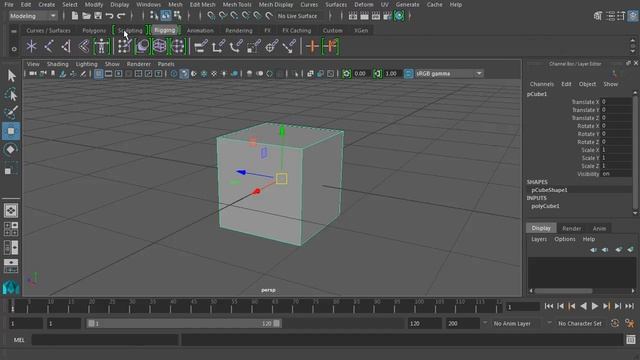This screenshot has width=640, height=360.
Task: Choose the Lasso select tool
Action: 11,95
